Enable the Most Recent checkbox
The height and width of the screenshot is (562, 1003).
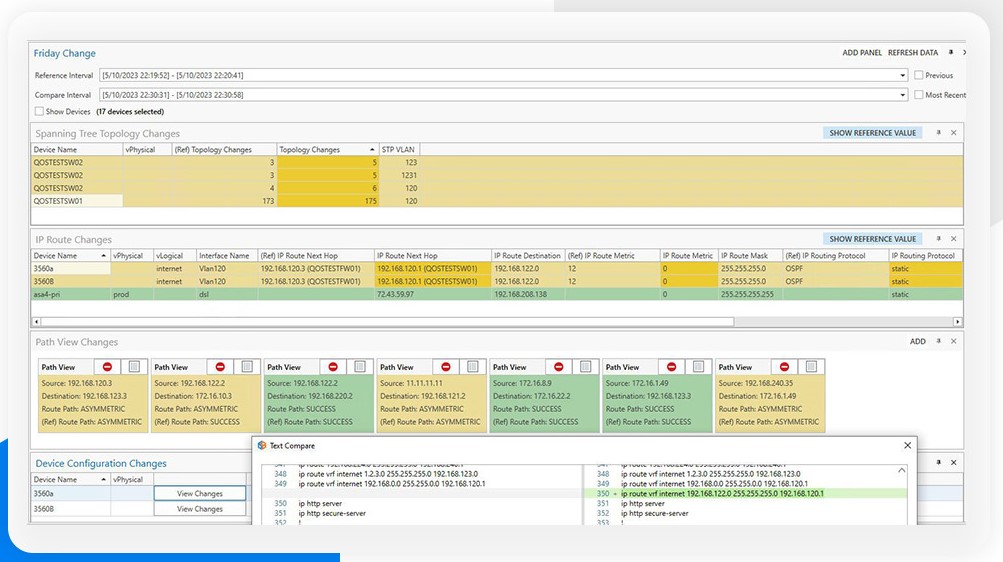[x=919, y=95]
